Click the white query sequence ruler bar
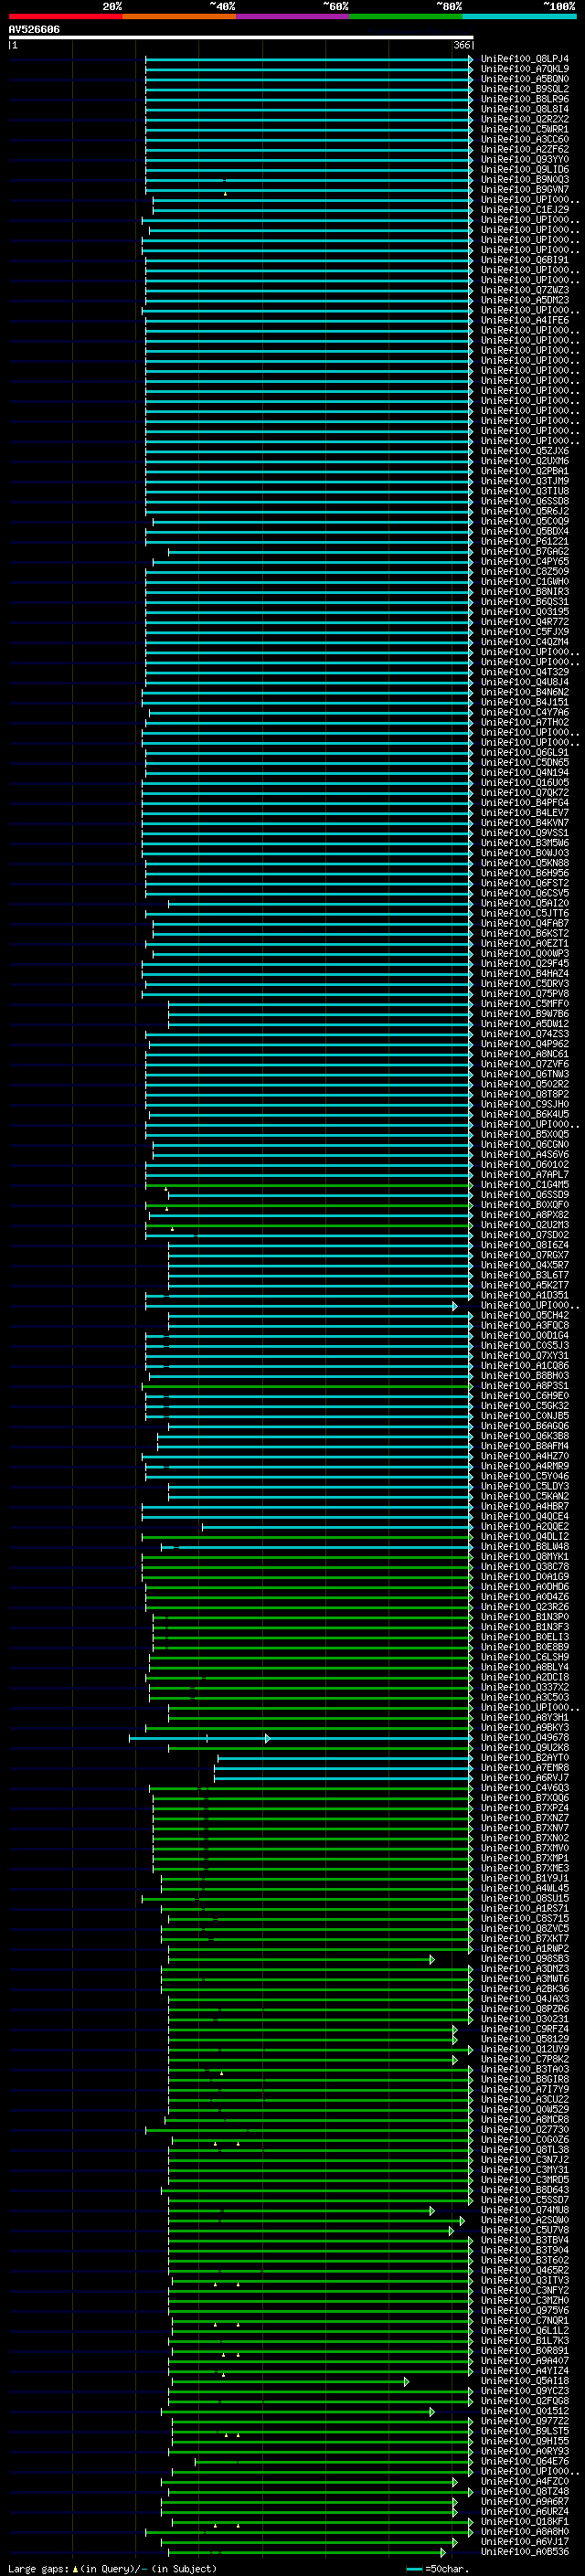This screenshot has height=2576, width=585. [241, 38]
